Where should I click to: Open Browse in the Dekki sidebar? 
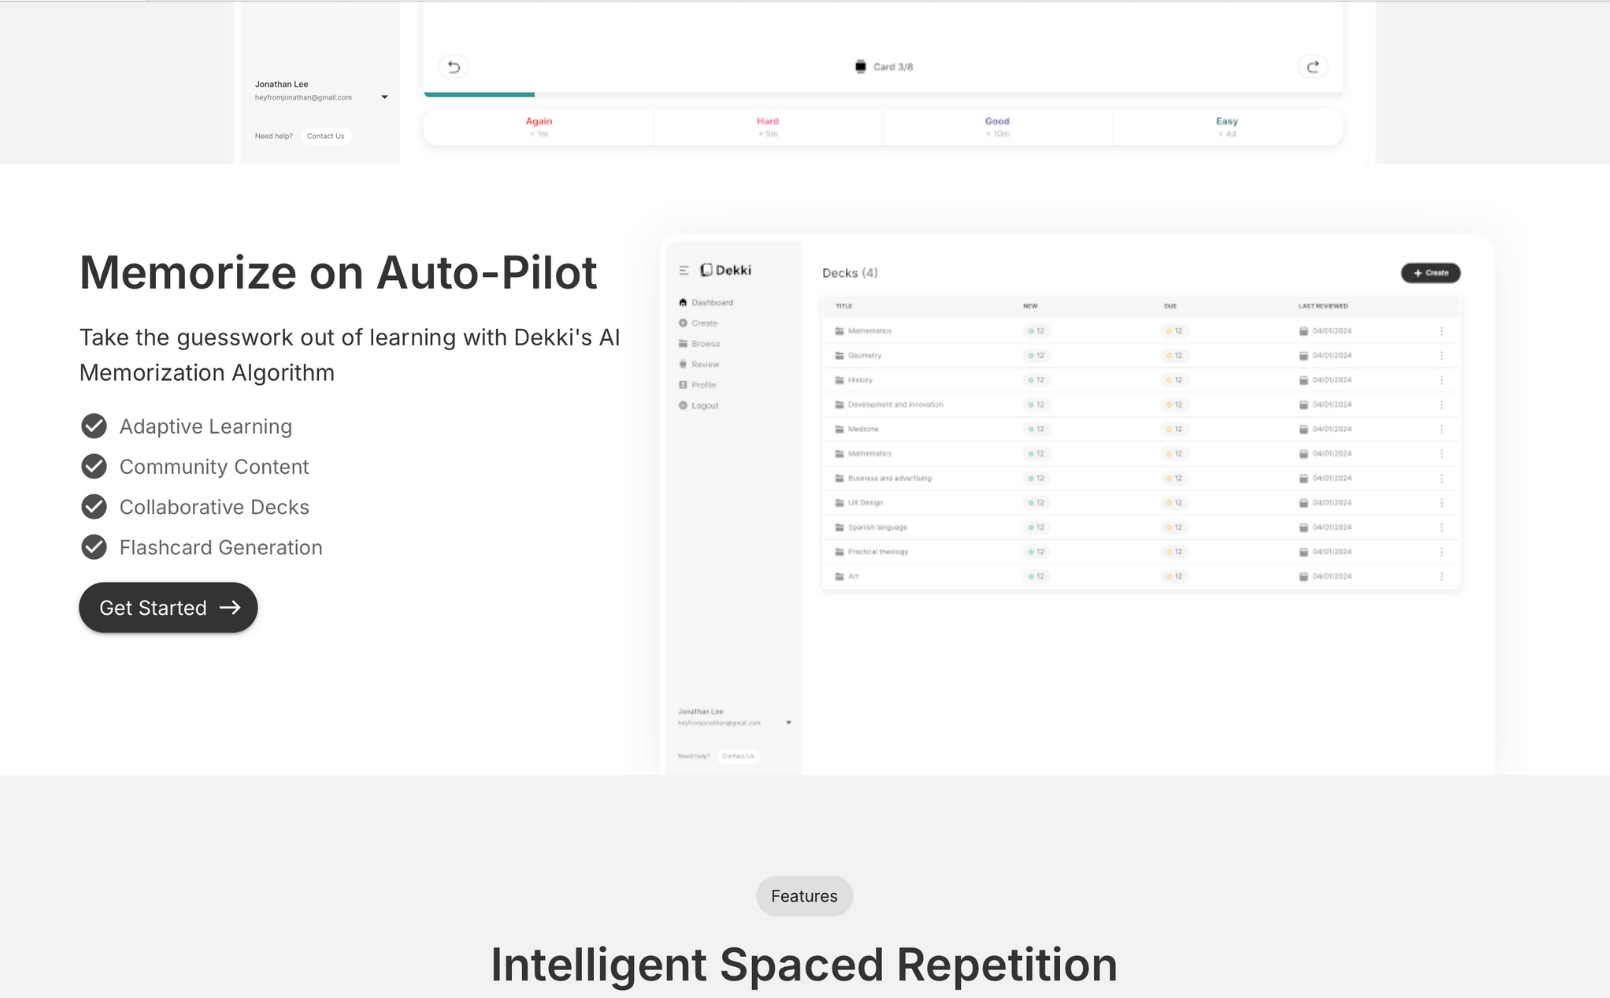[x=699, y=344]
